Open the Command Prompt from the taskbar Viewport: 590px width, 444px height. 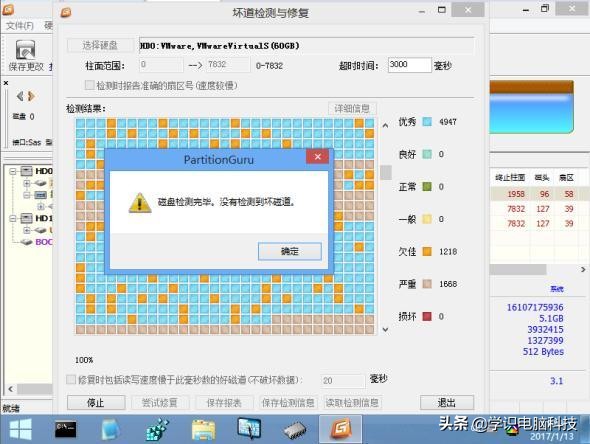pos(65,429)
